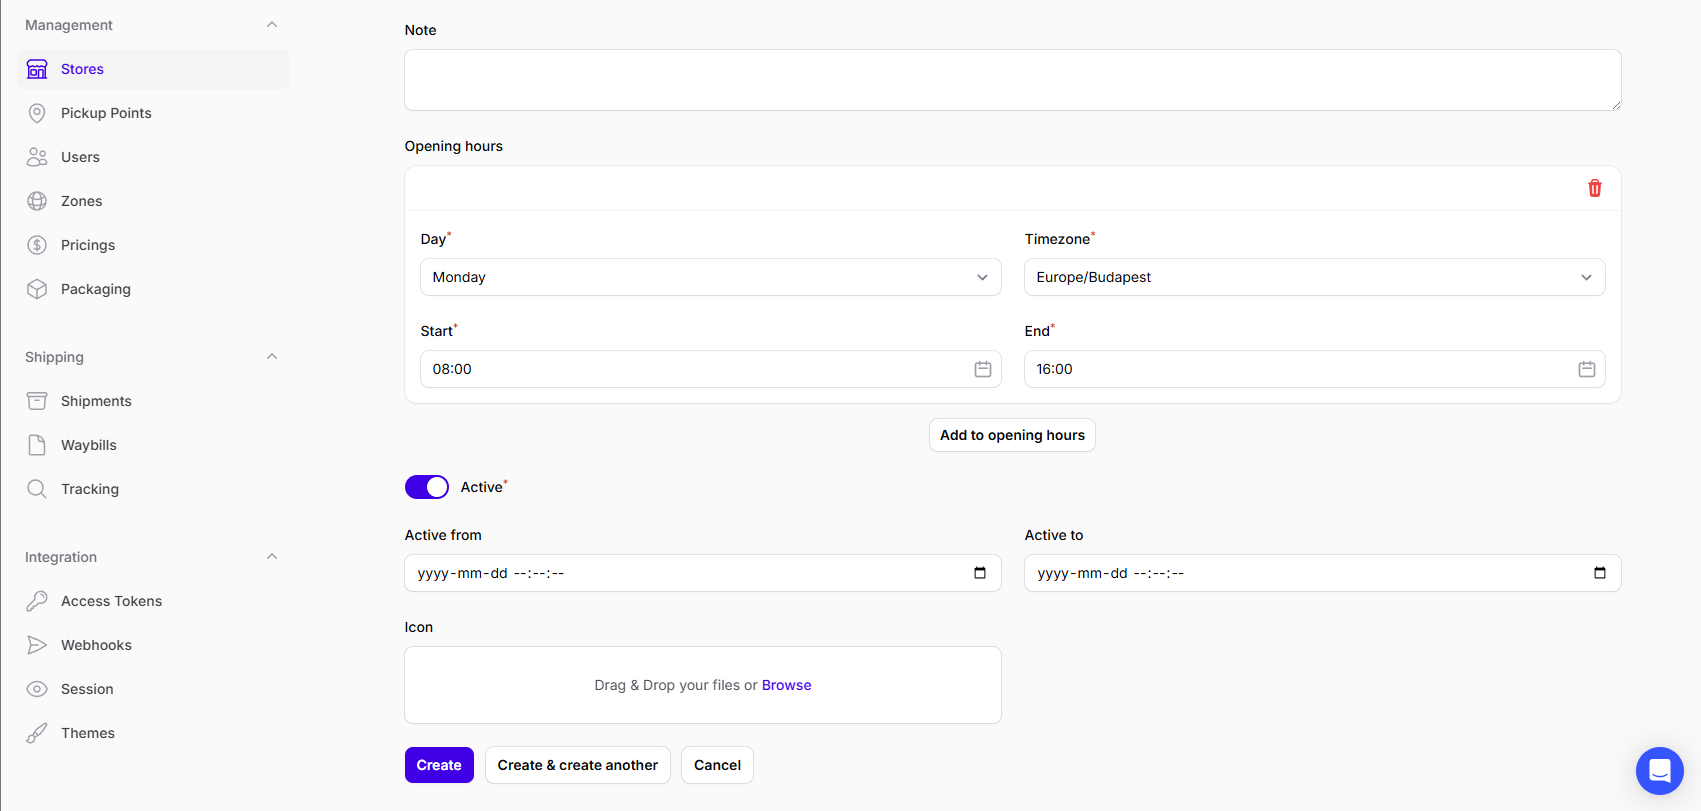Click the Access Tokens key icon
The height and width of the screenshot is (811, 1701).
[37, 601]
